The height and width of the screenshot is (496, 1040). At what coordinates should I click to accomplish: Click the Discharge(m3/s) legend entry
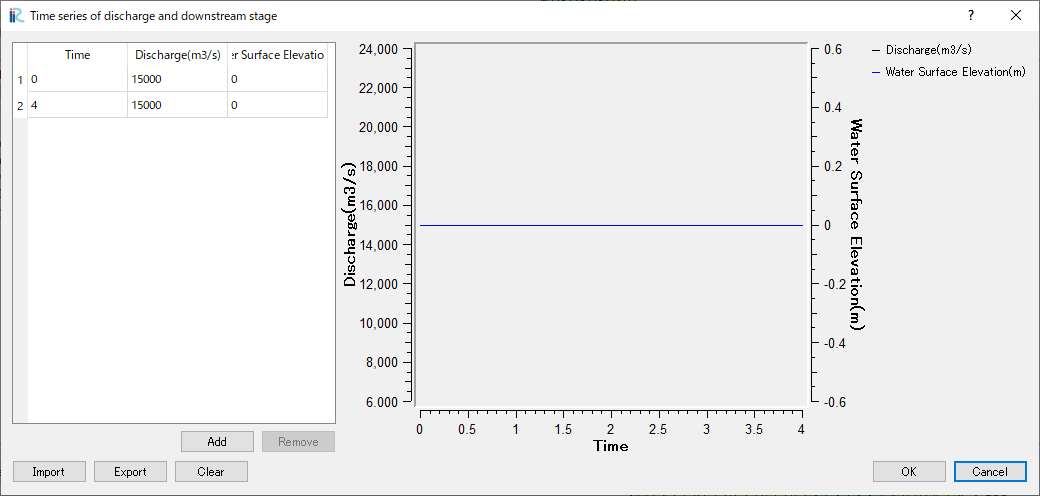click(x=928, y=49)
